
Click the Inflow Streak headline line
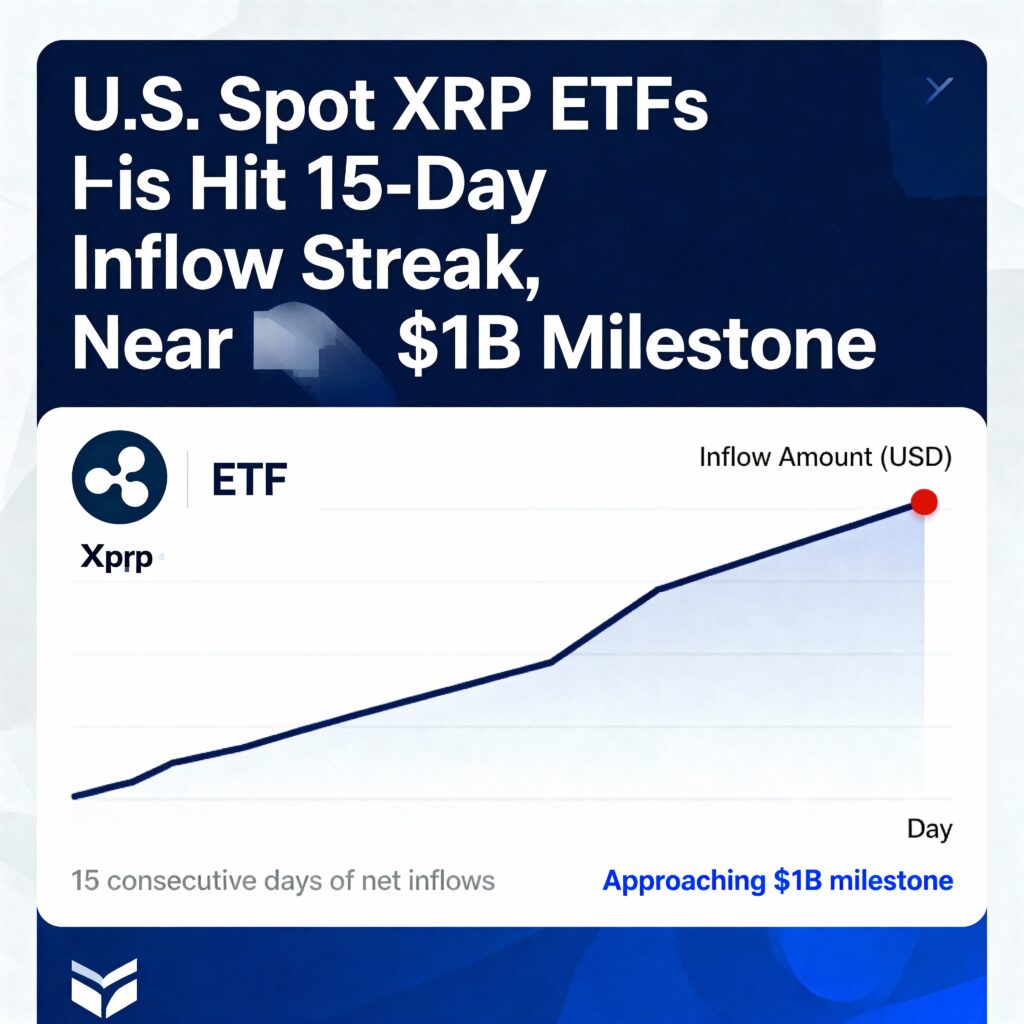[x=306, y=263]
